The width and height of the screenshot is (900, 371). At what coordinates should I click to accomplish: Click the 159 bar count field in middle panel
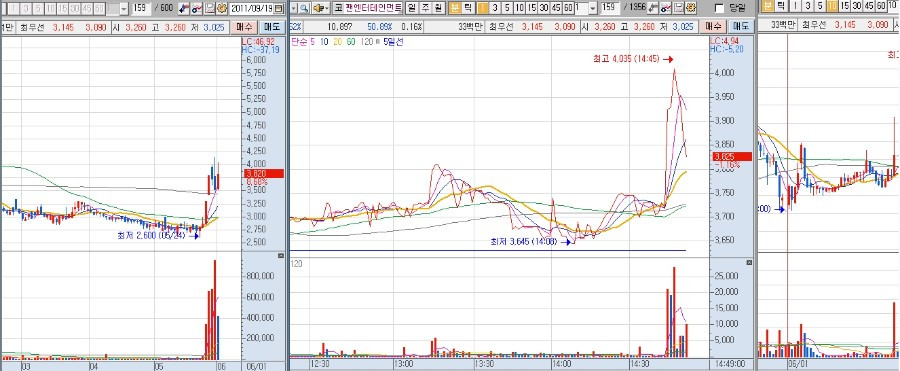[x=610, y=7]
